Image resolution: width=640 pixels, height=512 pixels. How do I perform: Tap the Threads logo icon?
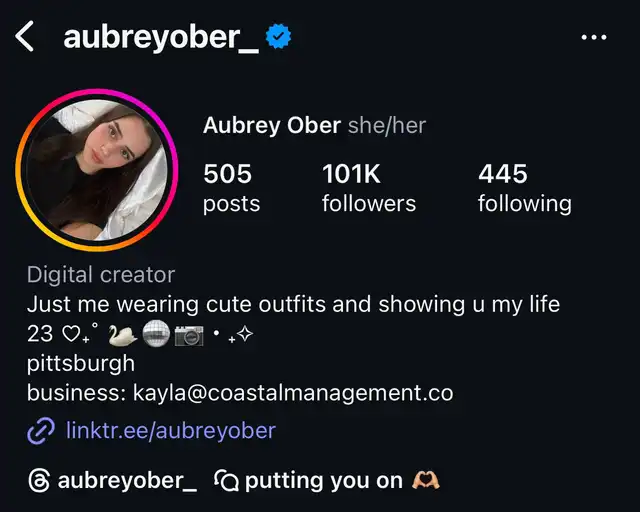point(39,481)
